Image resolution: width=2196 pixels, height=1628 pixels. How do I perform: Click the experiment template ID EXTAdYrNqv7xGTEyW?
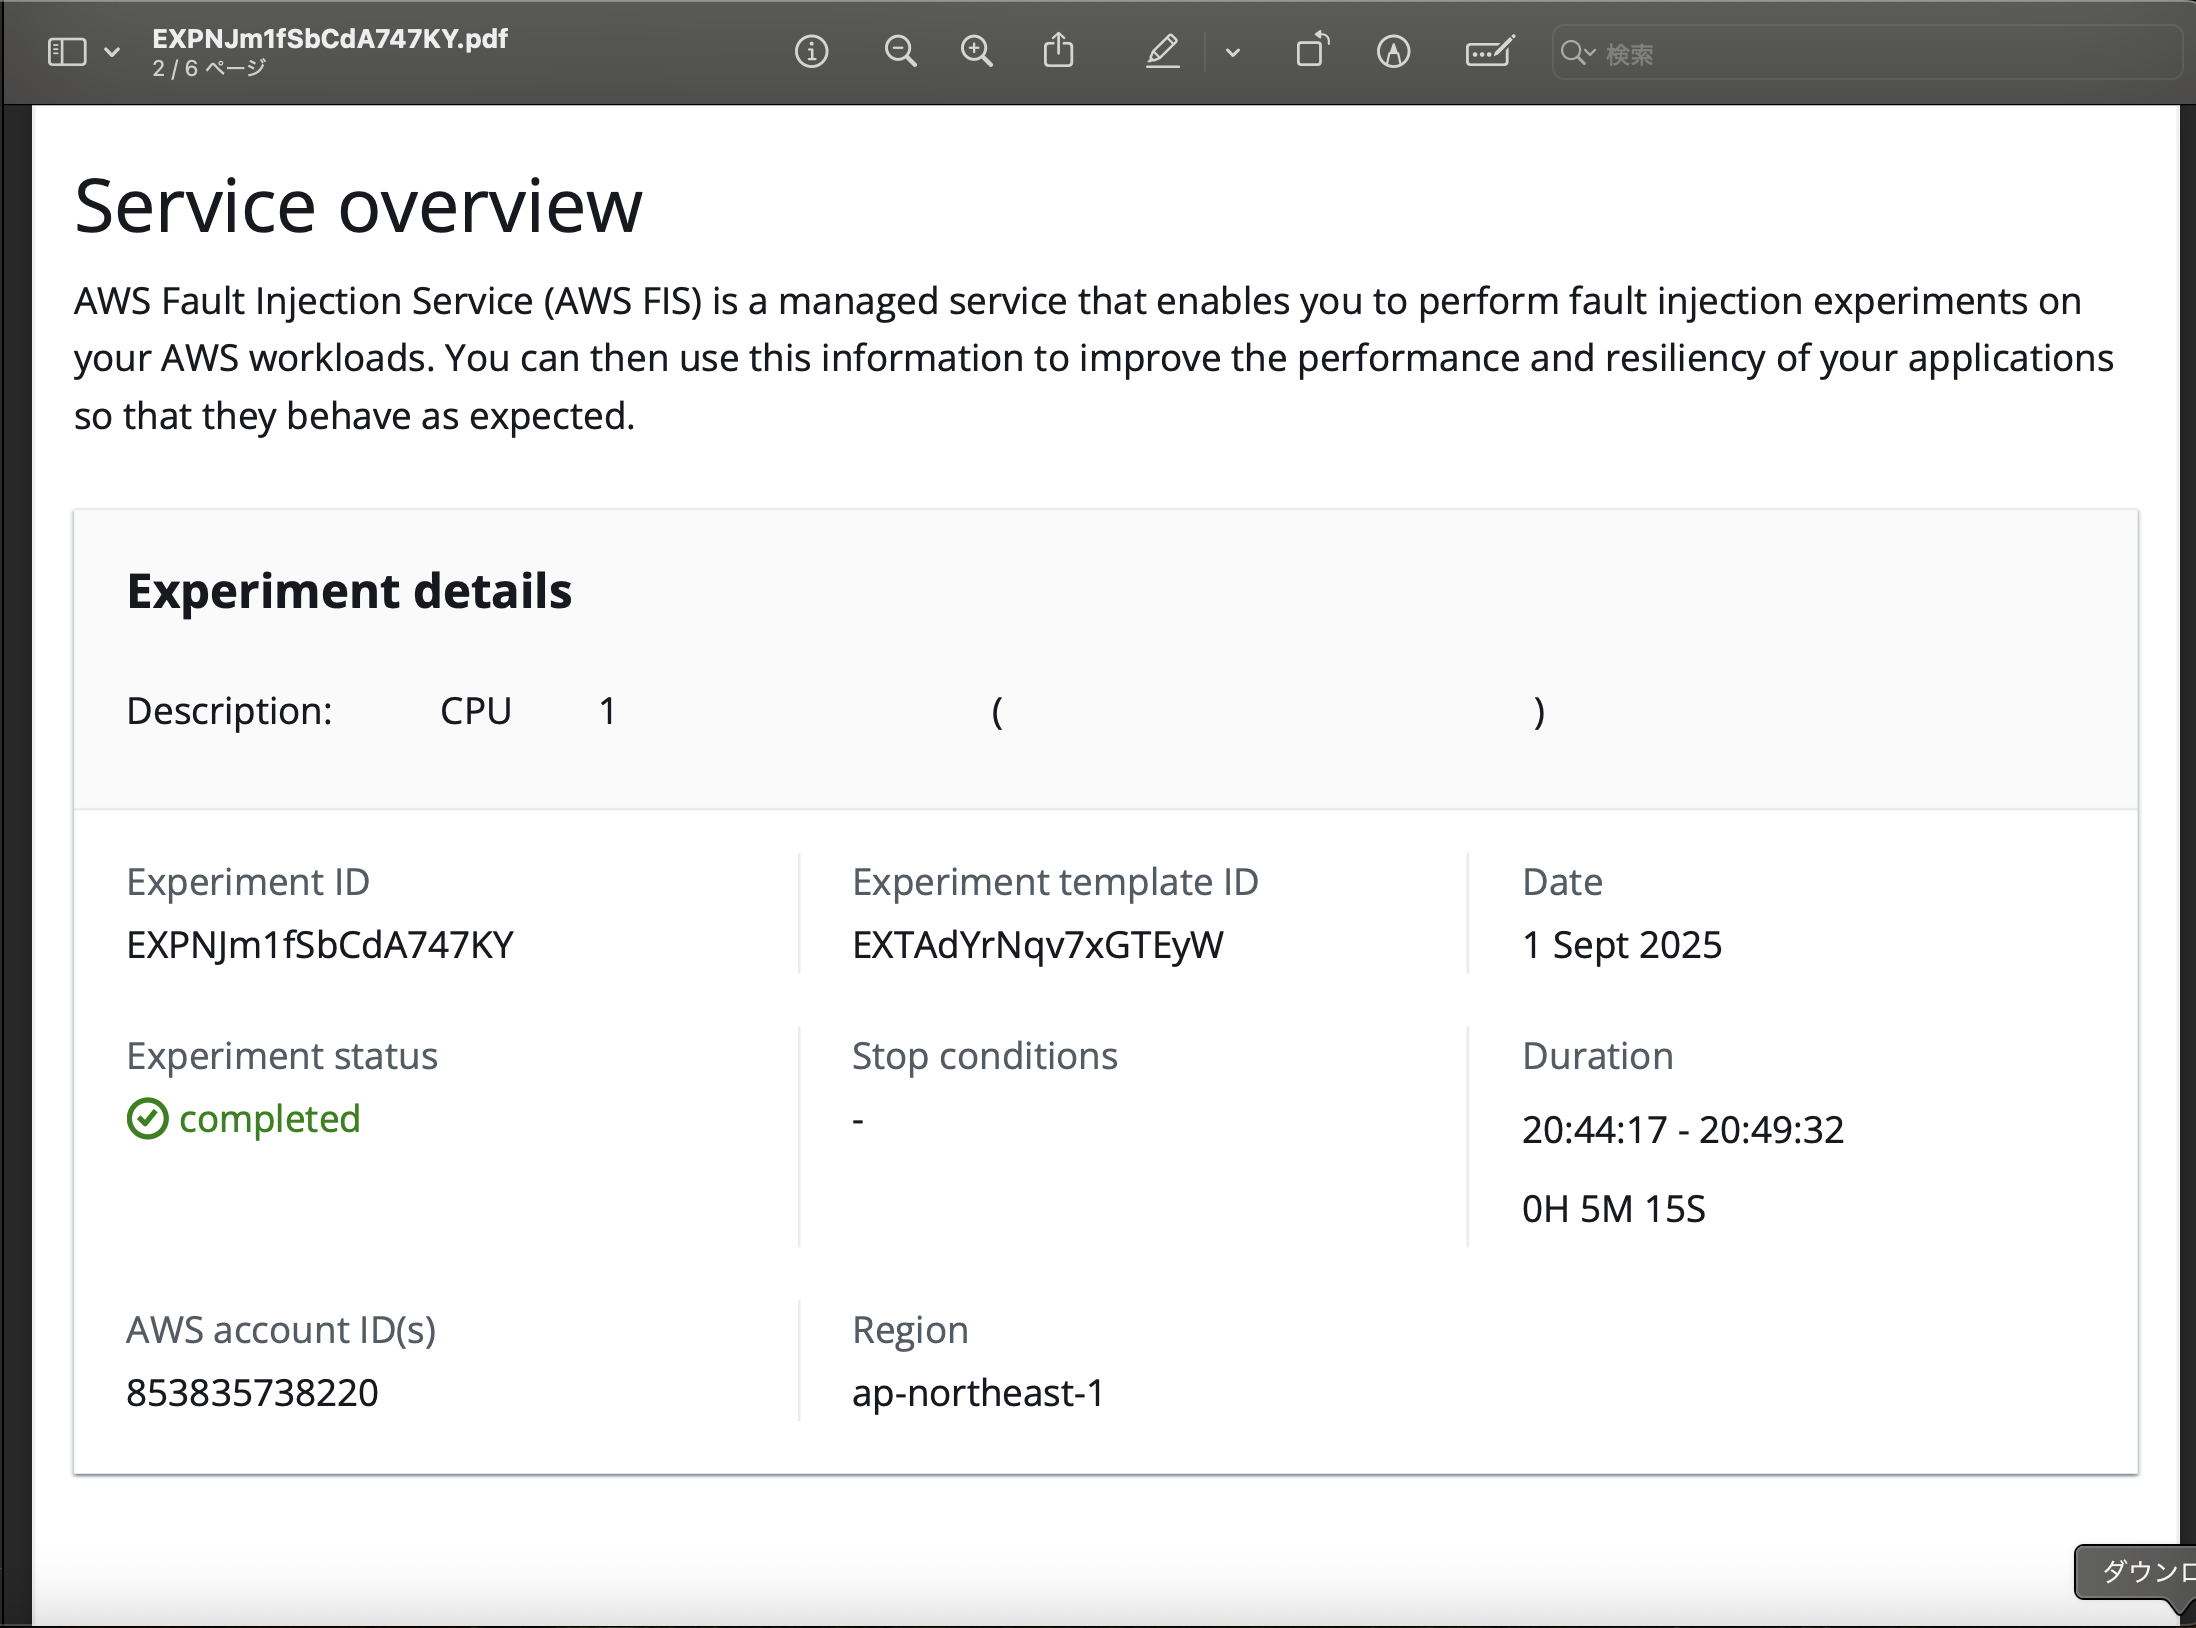[x=1037, y=945]
